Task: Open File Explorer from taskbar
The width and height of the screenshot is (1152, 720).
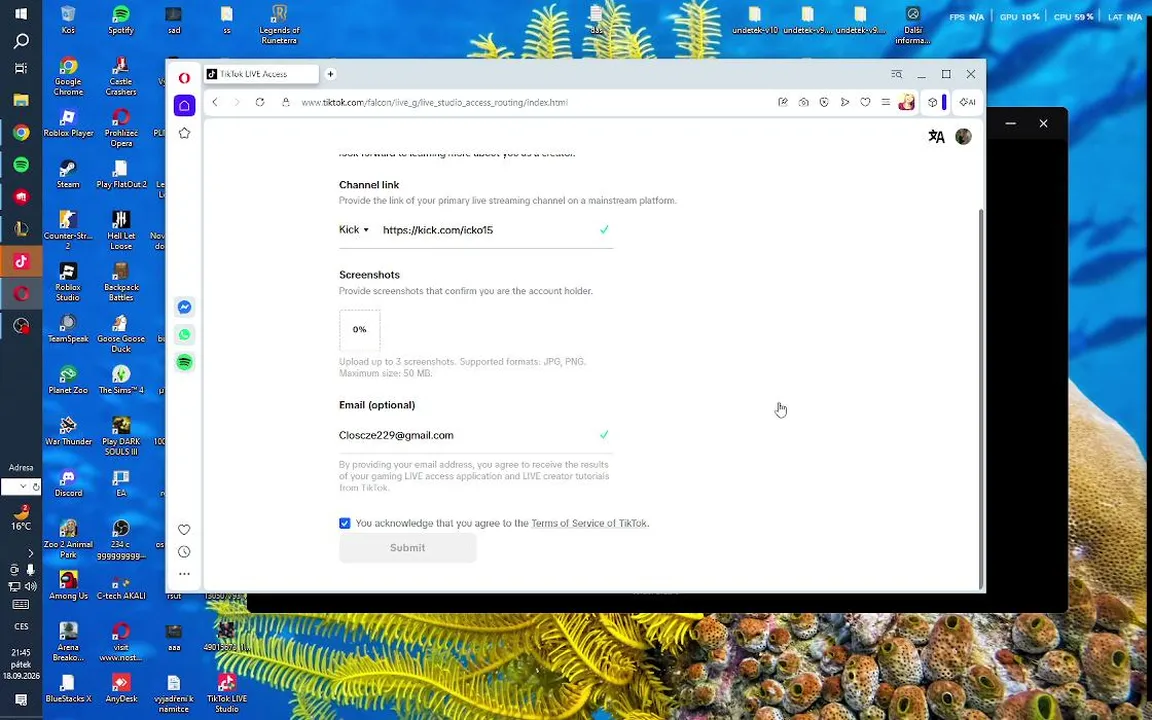Action: pos(21,100)
